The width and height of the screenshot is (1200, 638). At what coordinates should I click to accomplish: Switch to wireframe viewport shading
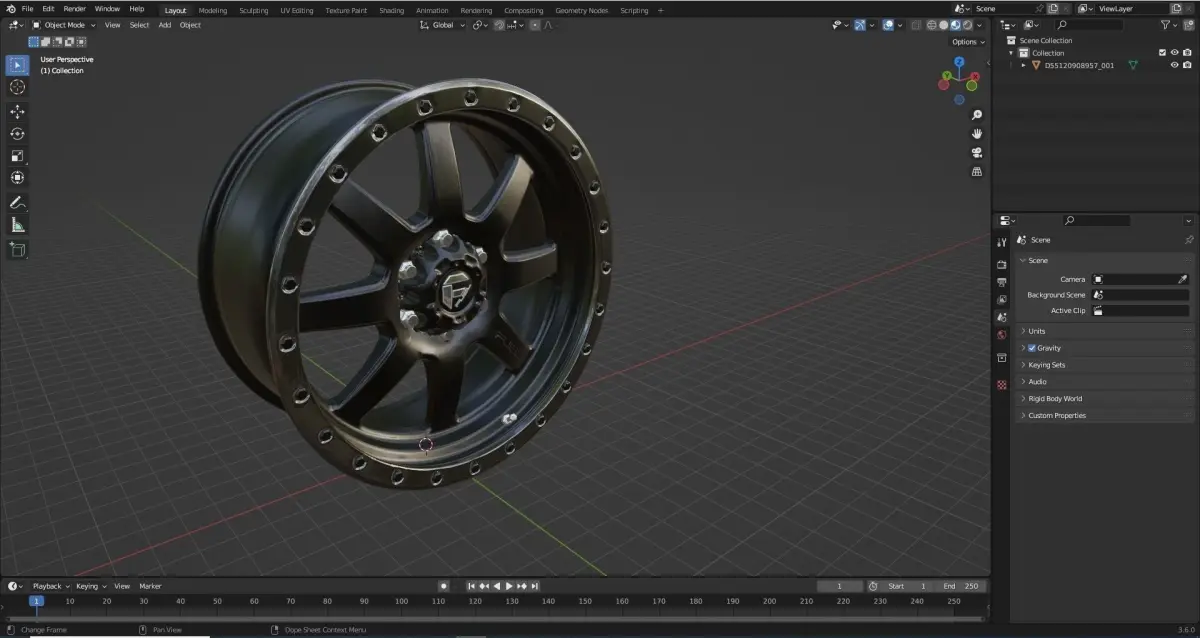tap(931, 25)
